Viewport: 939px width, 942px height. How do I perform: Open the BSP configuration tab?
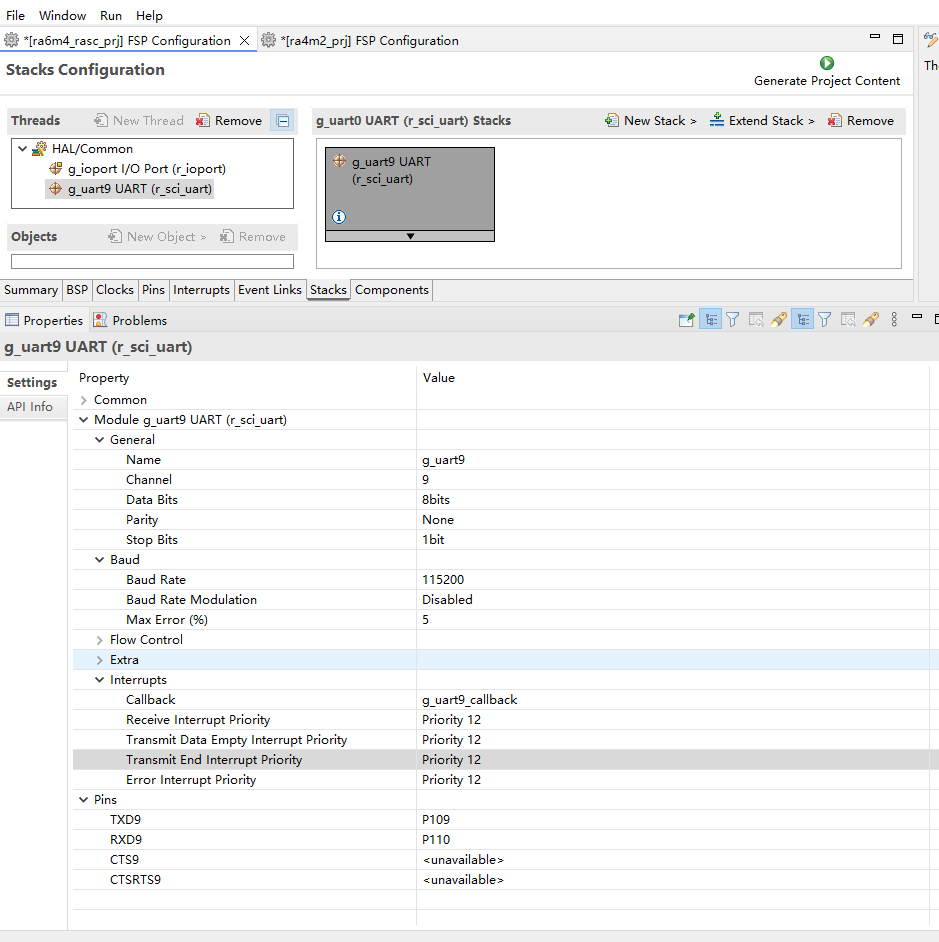(77, 290)
